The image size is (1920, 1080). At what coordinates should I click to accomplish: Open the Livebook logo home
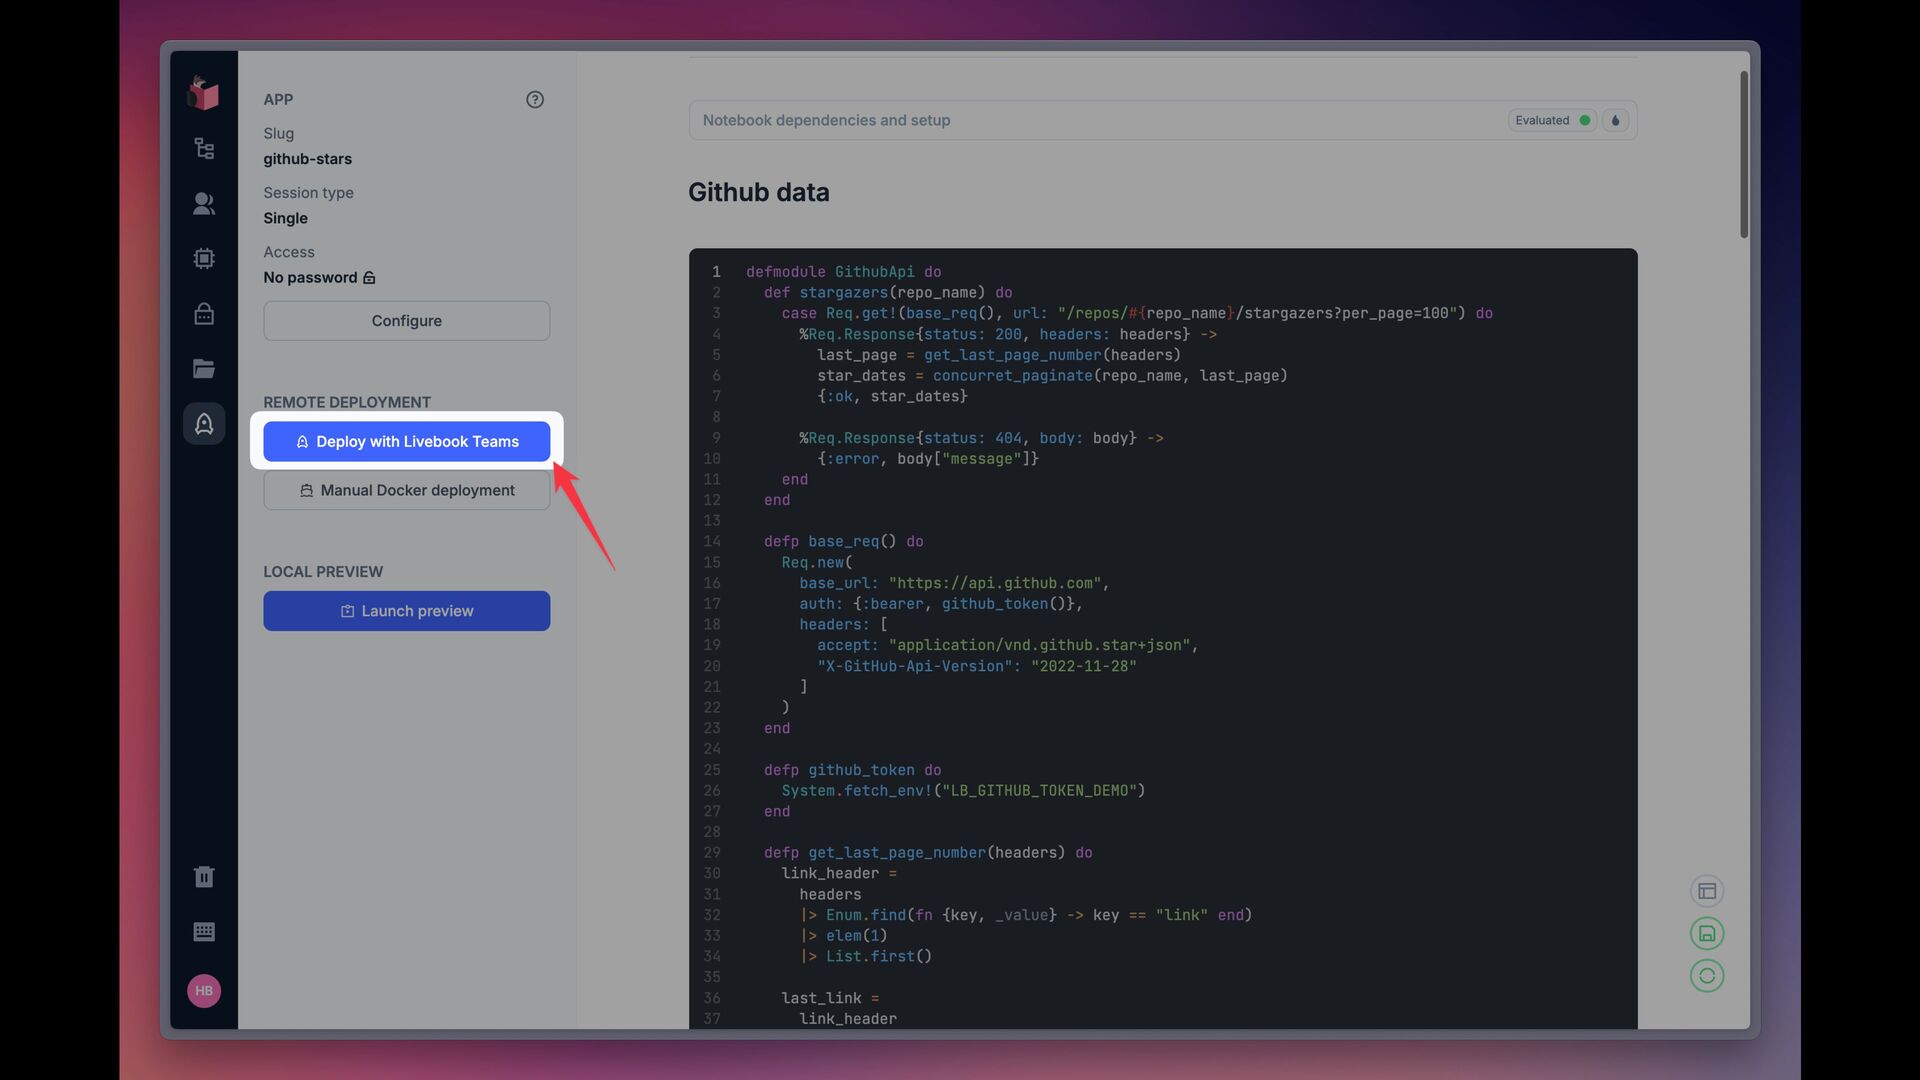203,93
